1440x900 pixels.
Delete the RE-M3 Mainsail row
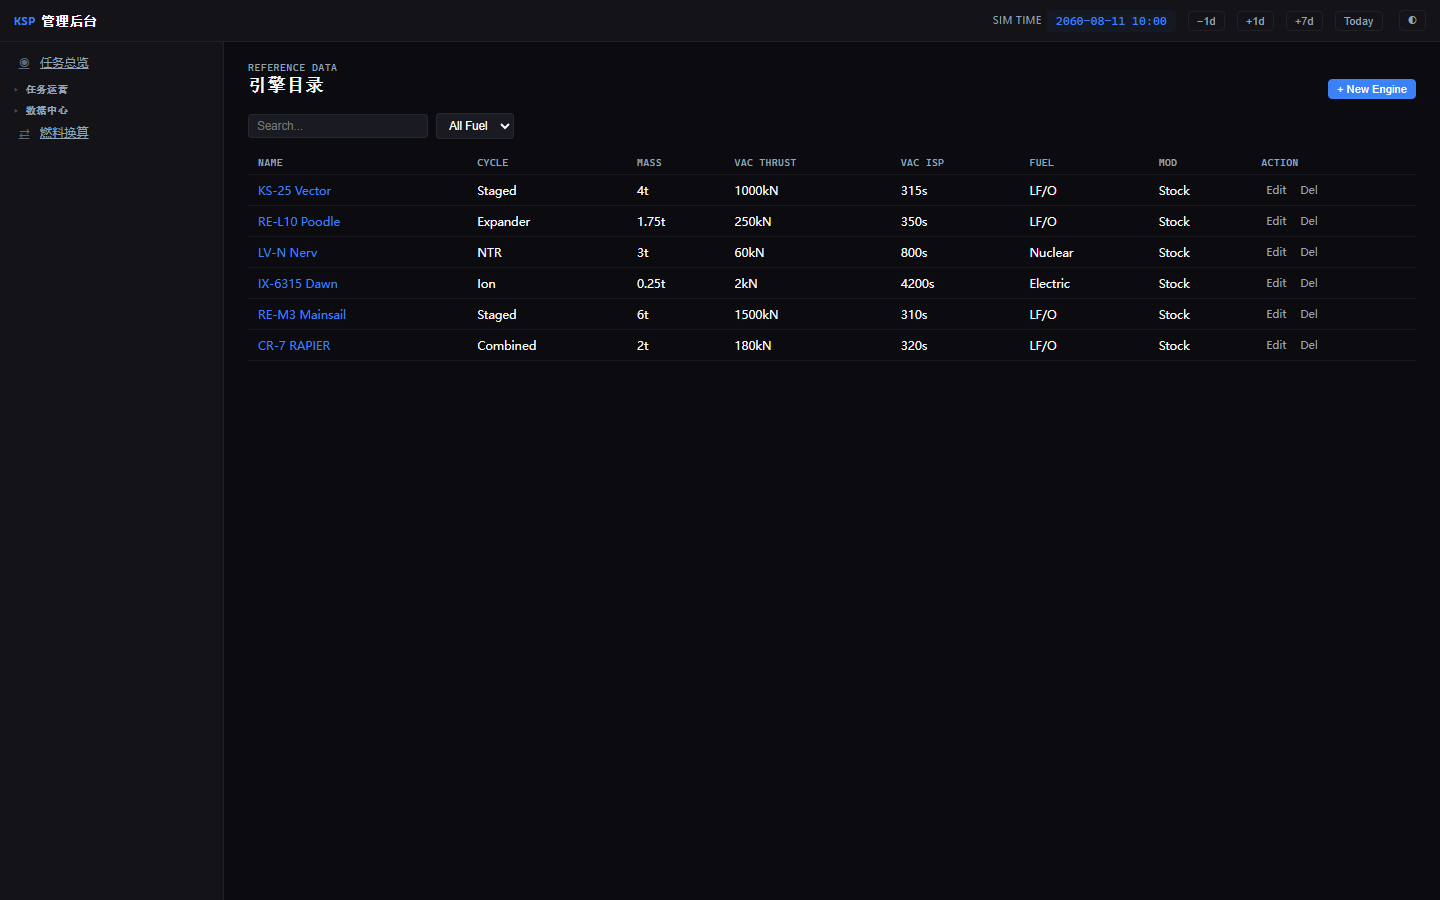[1309, 314]
